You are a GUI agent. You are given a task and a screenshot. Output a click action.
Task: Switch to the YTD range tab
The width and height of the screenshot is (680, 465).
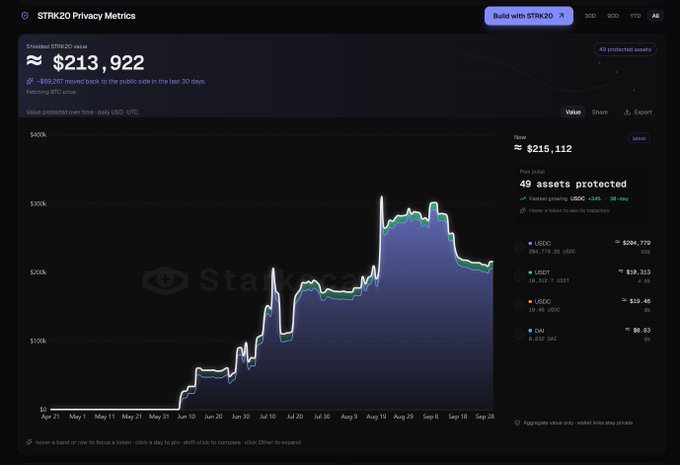tap(635, 16)
